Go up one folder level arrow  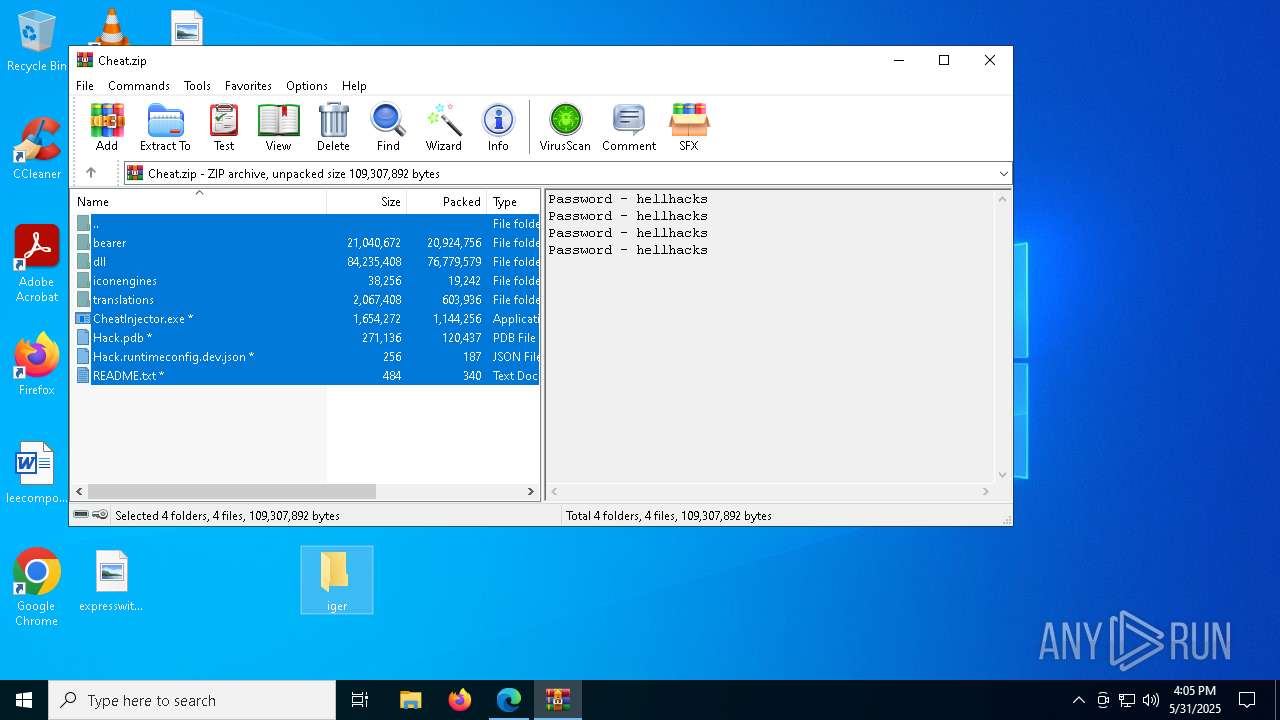(x=91, y=173)
